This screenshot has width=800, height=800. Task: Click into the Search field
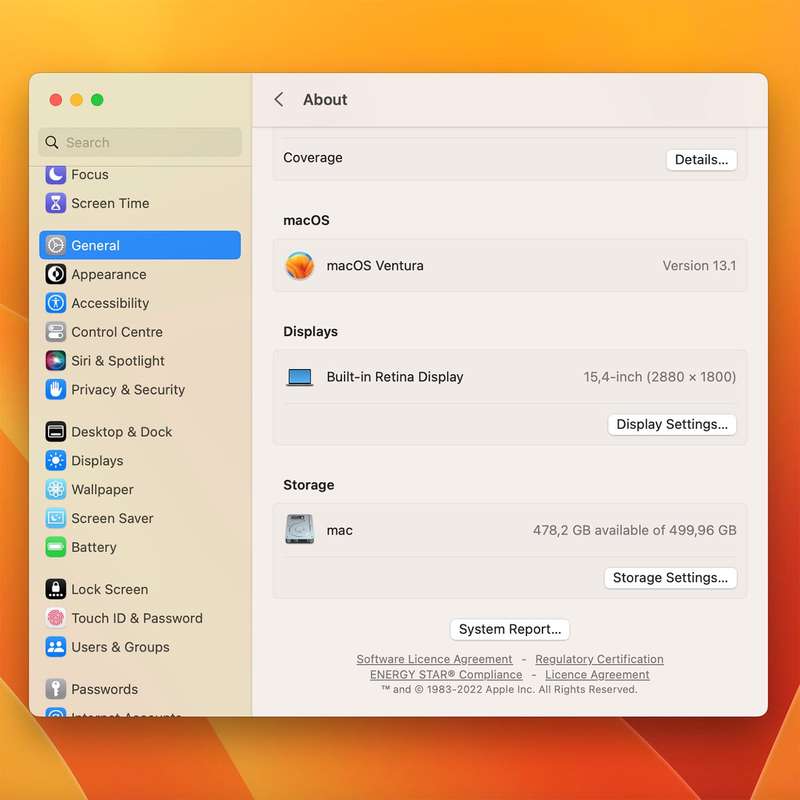tap(140, 142)
